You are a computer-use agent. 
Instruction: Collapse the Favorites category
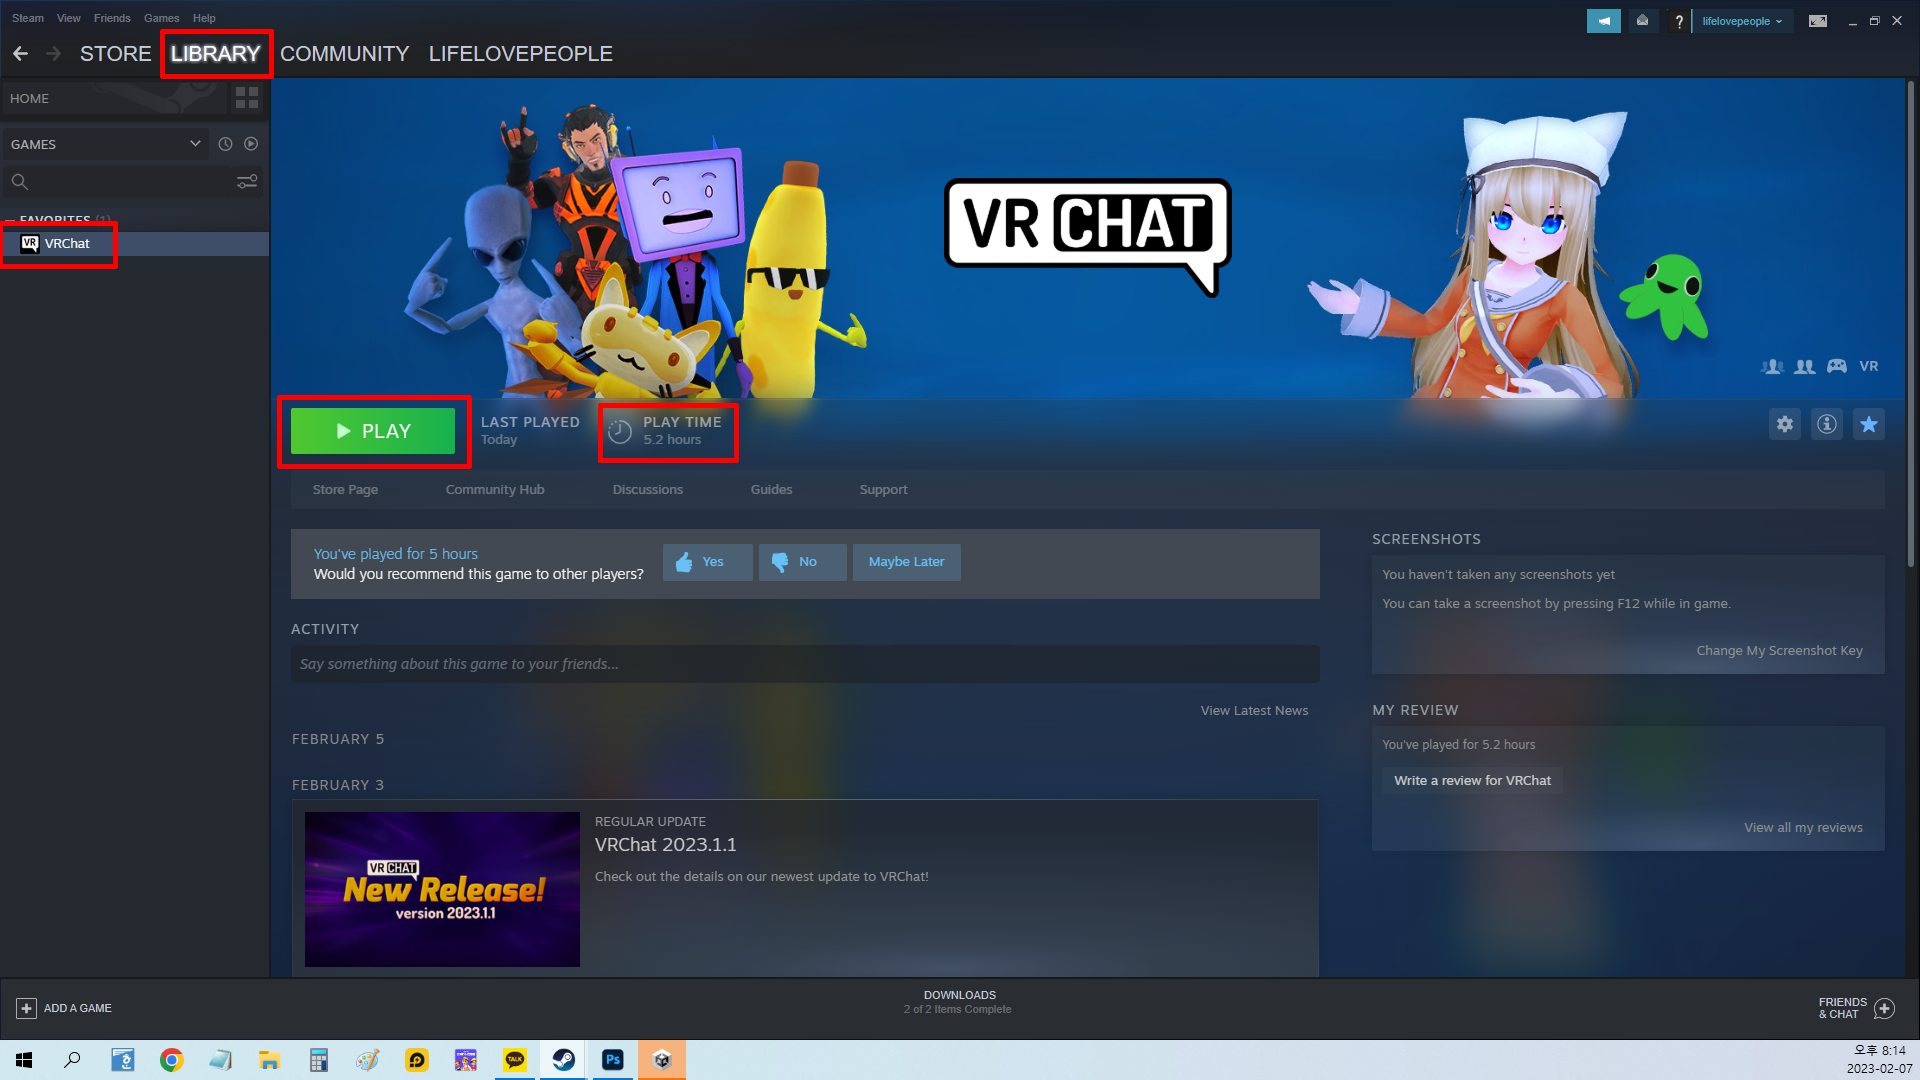point(10,220)
